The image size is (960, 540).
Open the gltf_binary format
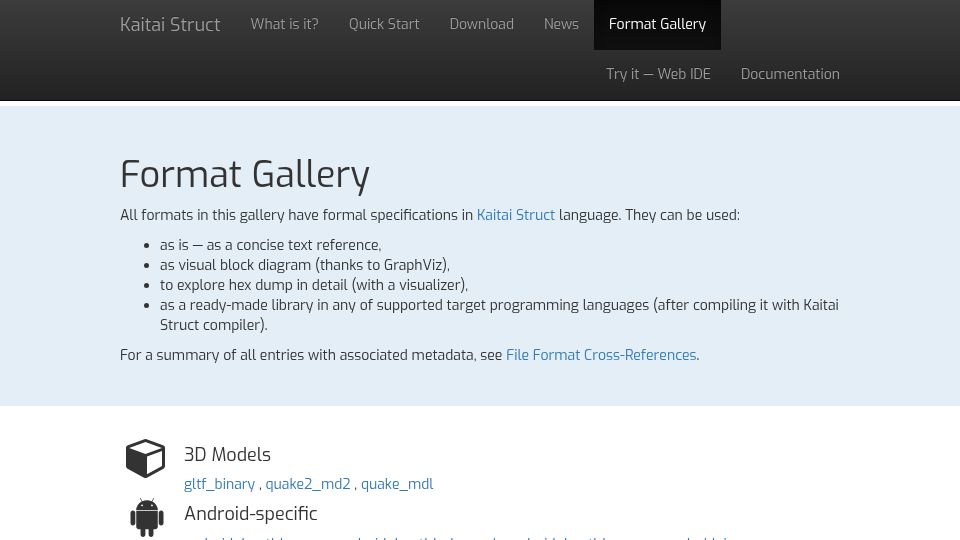point(219,484)
